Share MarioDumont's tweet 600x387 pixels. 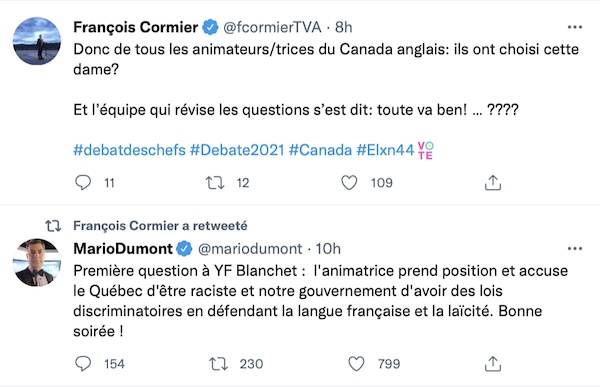pos(493,364)
